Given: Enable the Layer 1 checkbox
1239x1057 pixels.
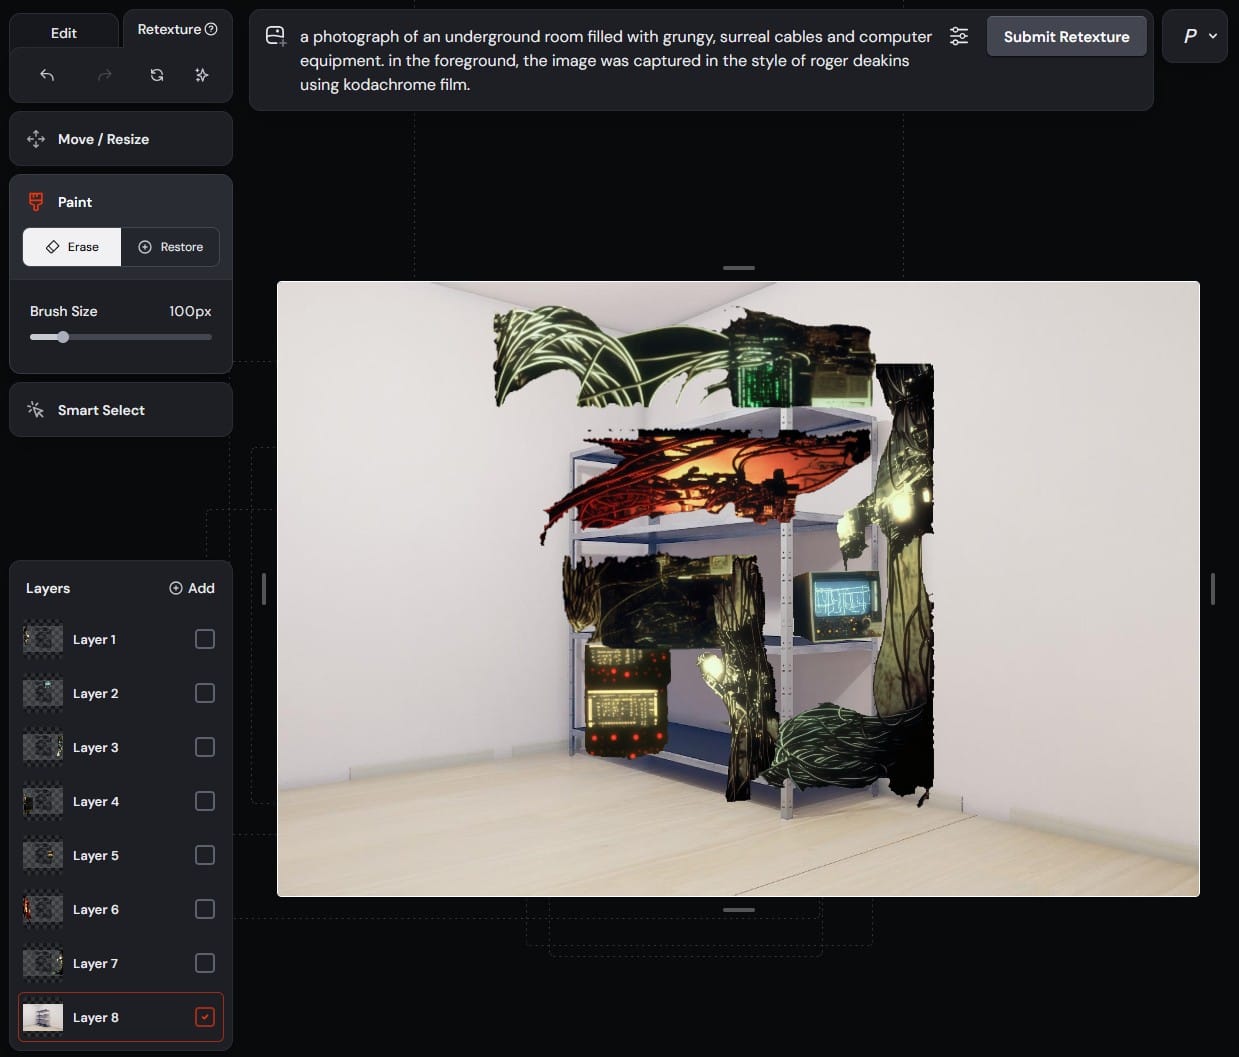Looking at the screenshot, I should (204, 639).
